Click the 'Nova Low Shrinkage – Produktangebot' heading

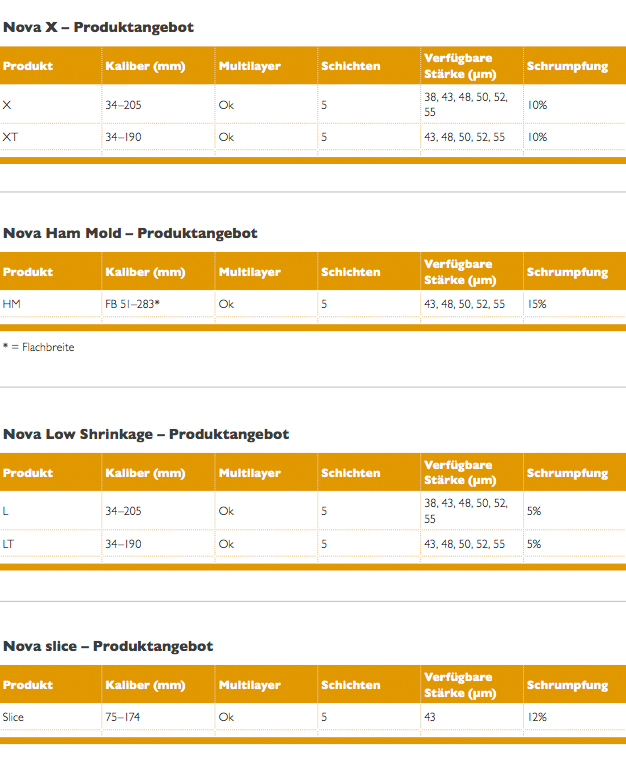point(146,434)
